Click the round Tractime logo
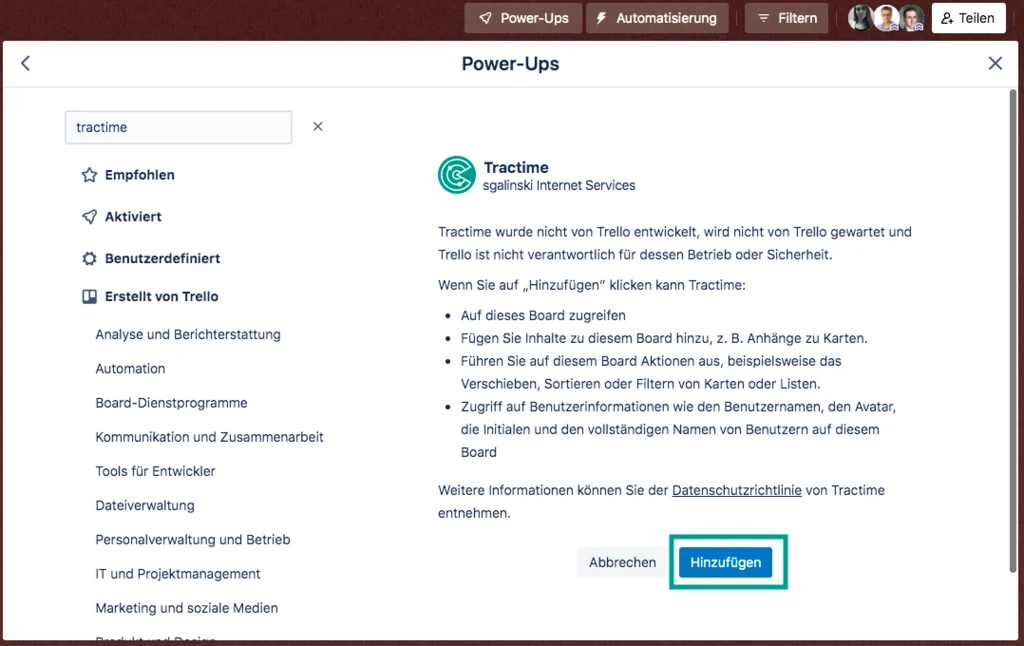The height and width of the screenshot is (646, 1024). click(x=456, y=175)
